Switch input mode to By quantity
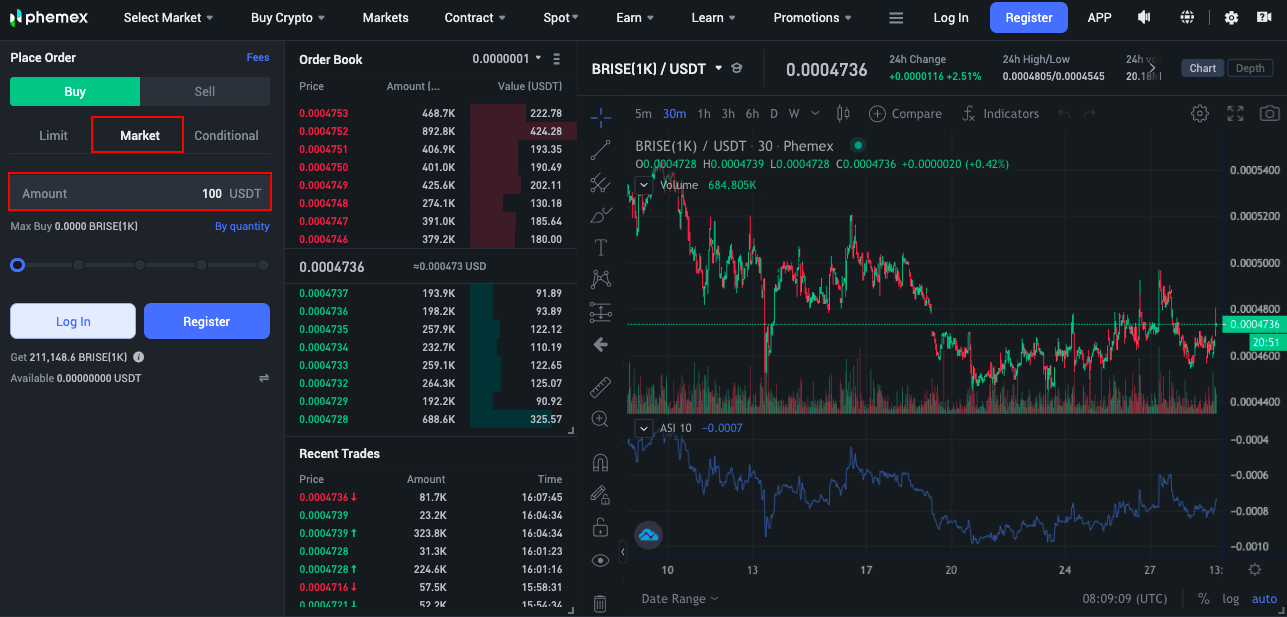This screenshot has height=617, width=1287. pos(242,226)
